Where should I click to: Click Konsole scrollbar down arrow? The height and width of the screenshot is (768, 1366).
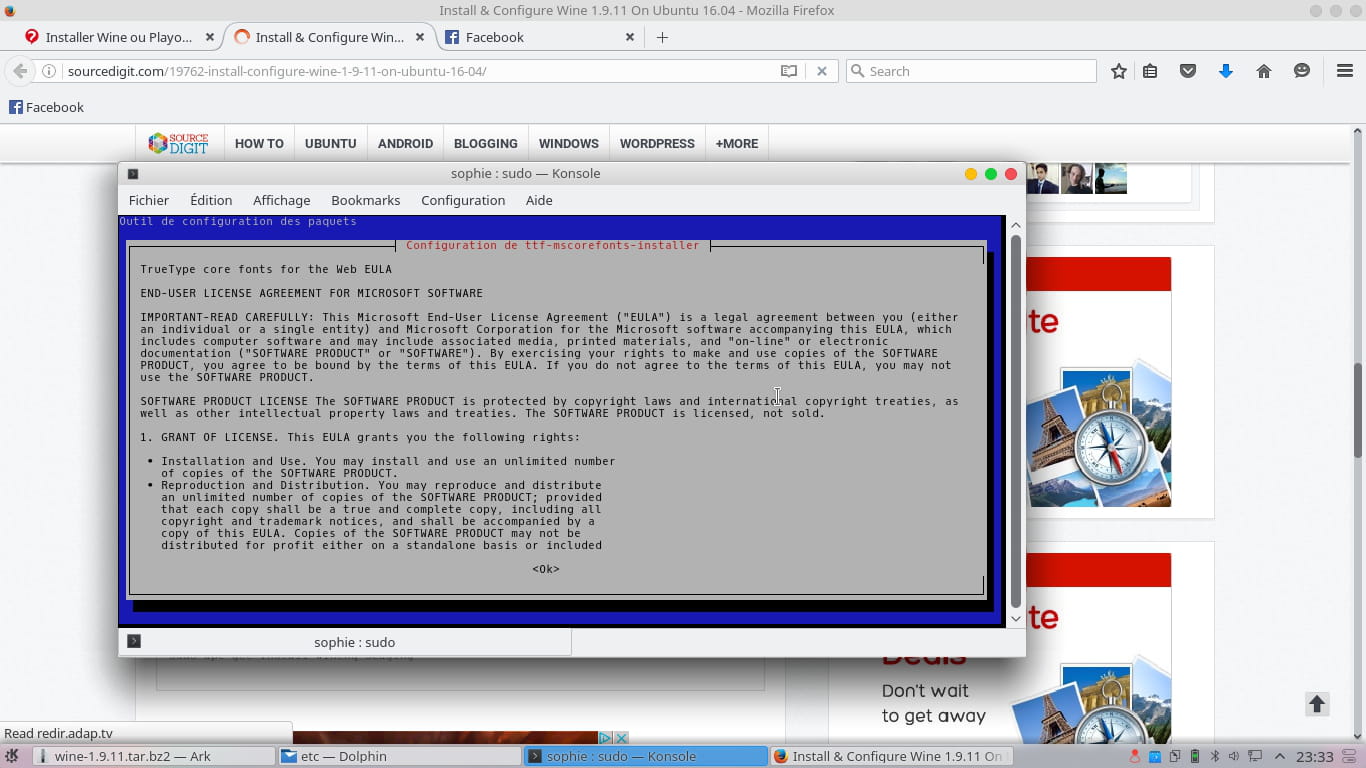tap(1016, 619)
